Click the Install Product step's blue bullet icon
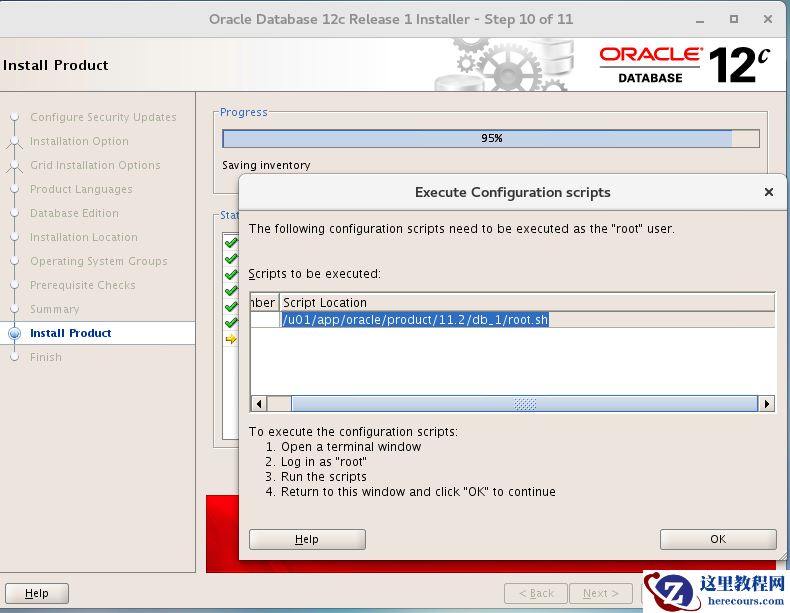The height and width of the screenshot is (613, 790). (15, 333)
